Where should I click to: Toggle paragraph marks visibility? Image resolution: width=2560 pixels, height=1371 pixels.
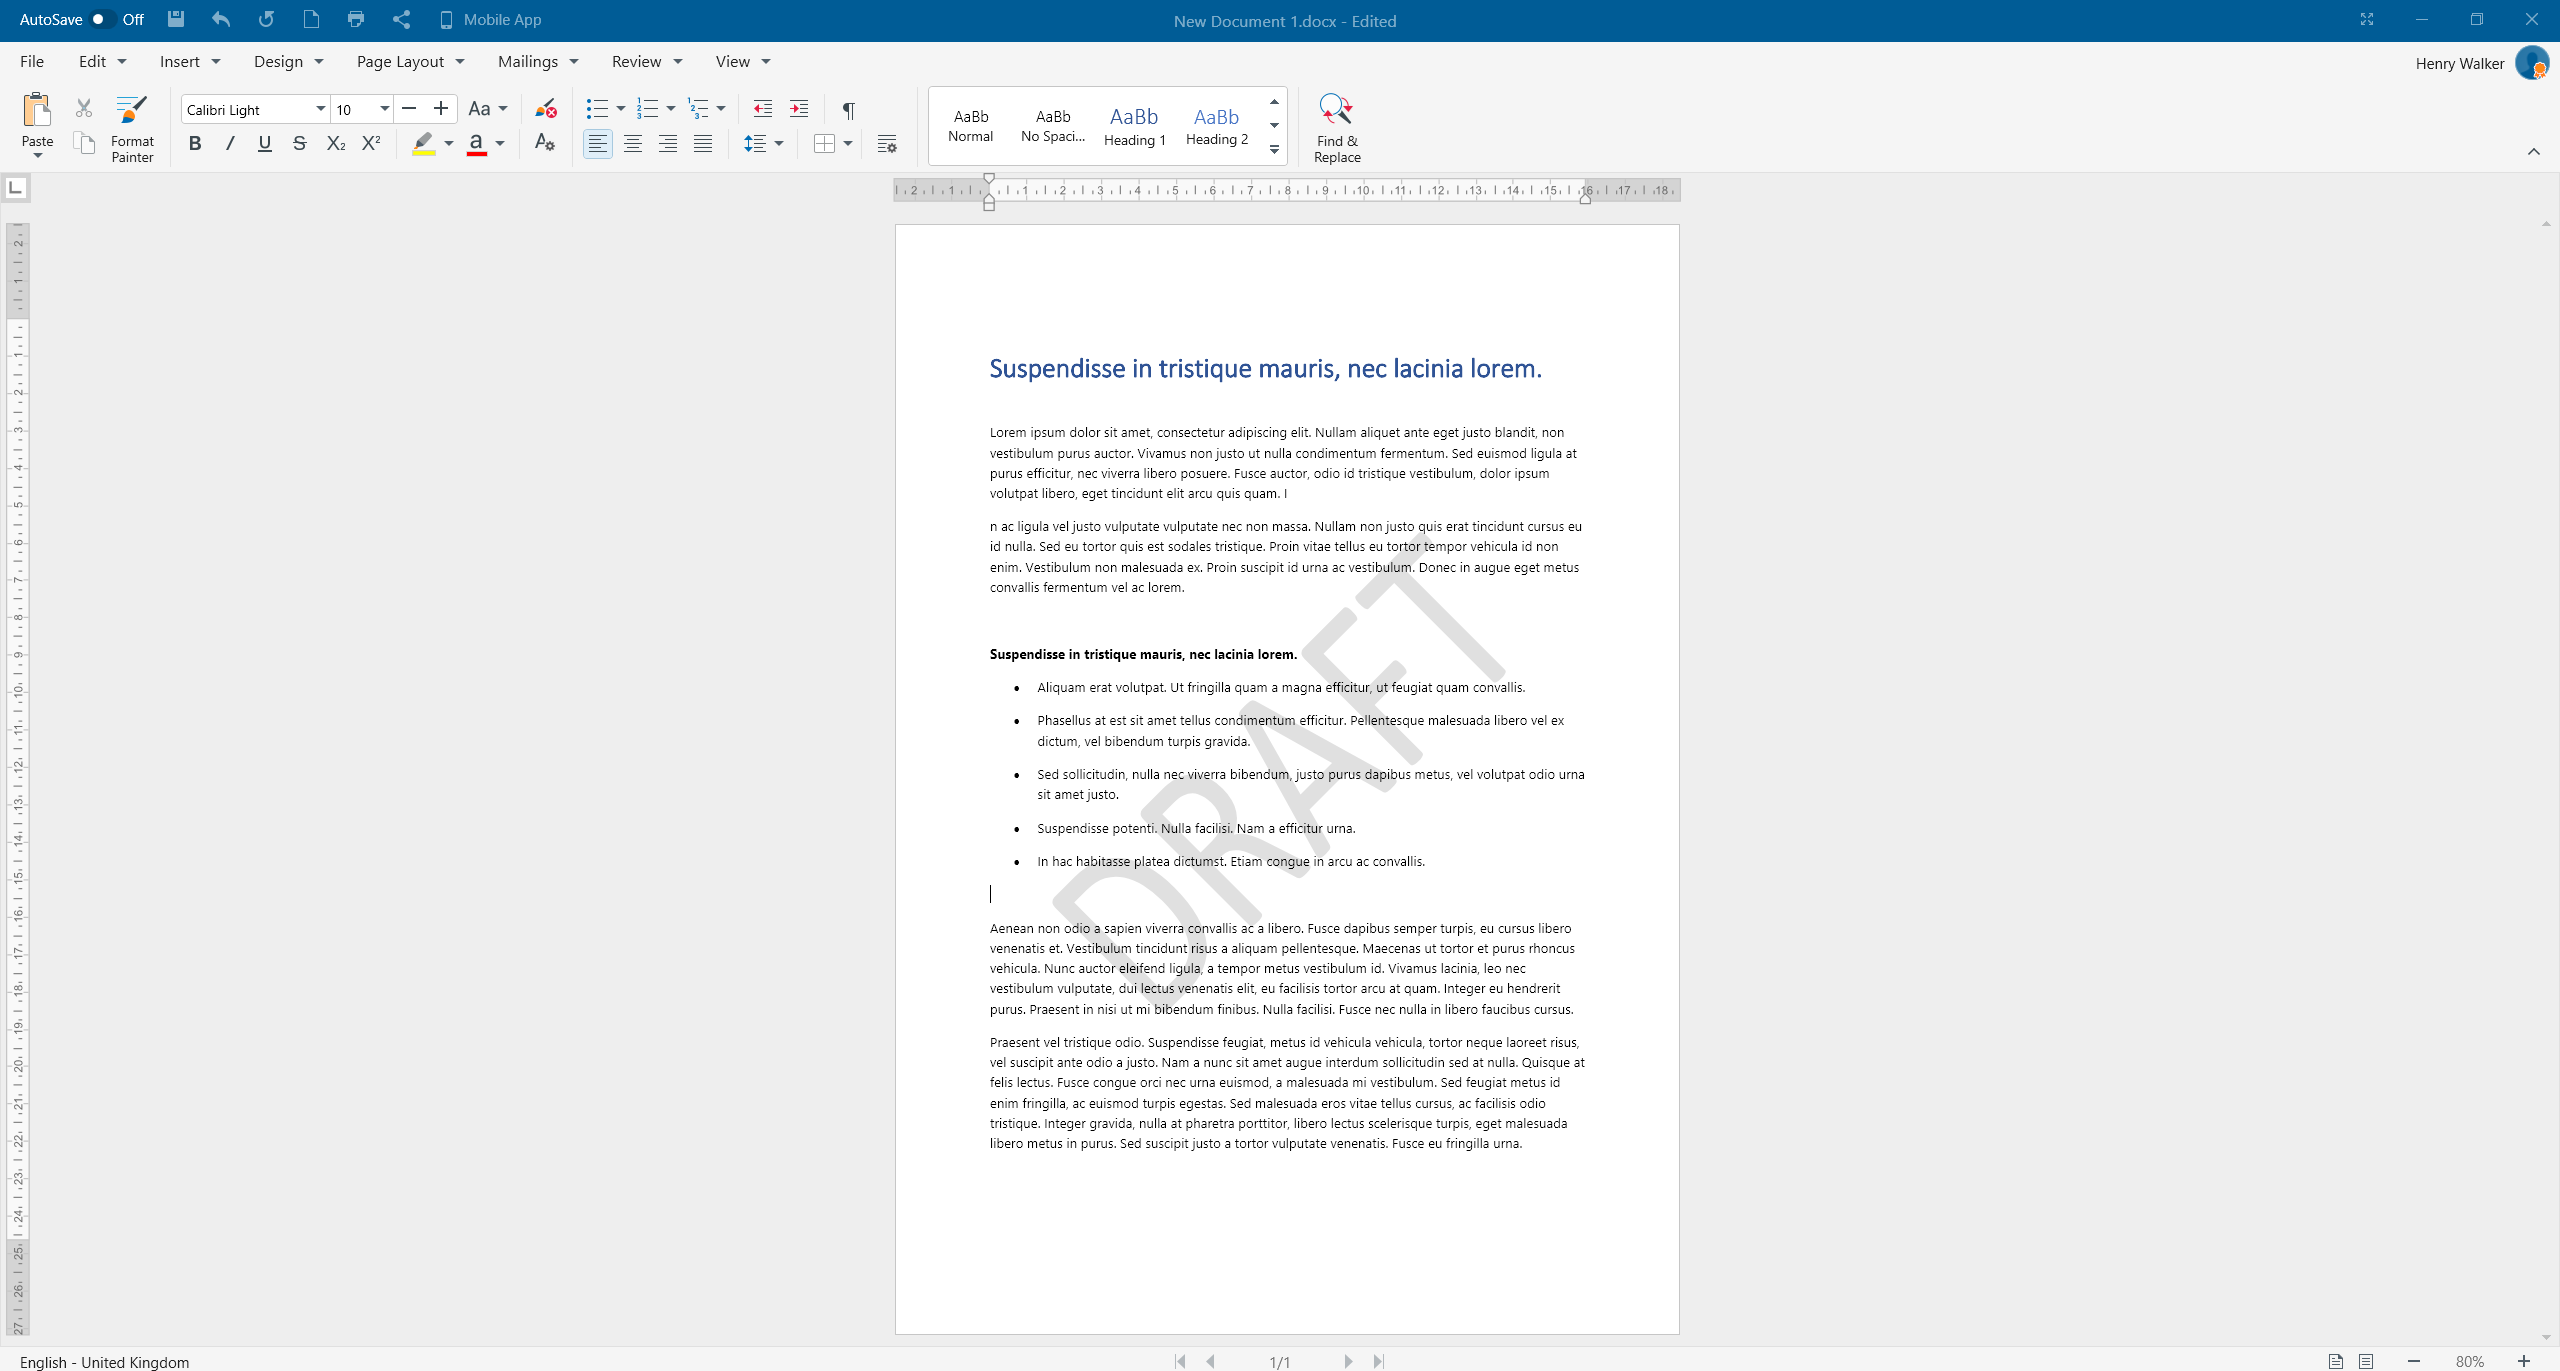[848, 110]
